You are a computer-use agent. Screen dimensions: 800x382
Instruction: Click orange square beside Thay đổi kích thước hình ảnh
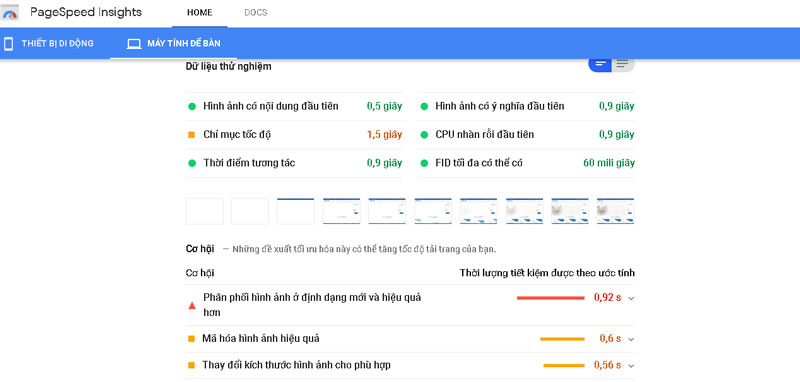click(192, 365)
